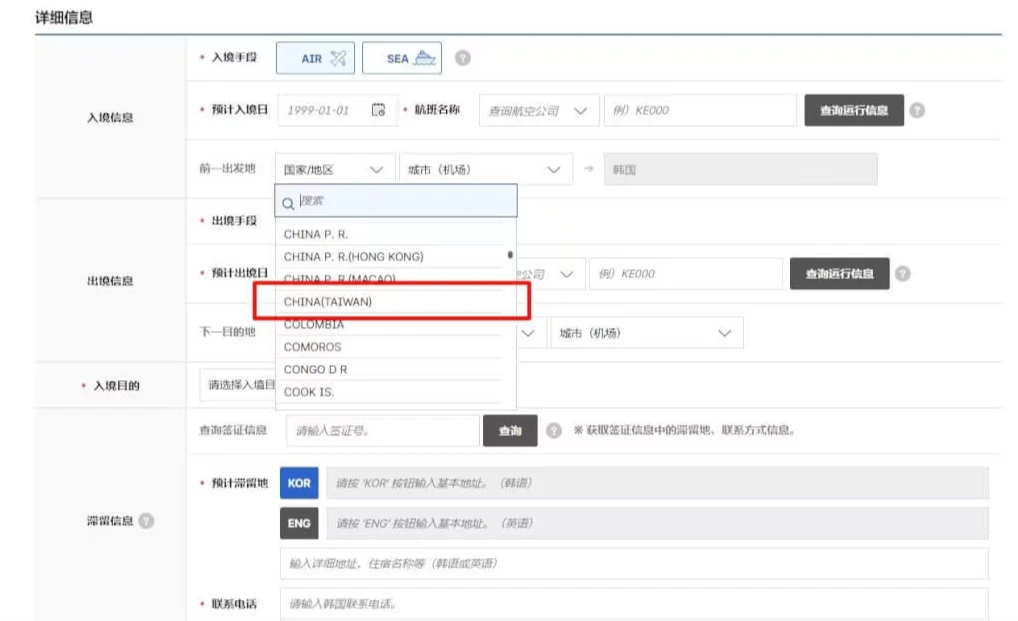Screen dimensions: 1018x621
Task: Toggle KOR to enter Korean-language address
Action: coord(297,482)
